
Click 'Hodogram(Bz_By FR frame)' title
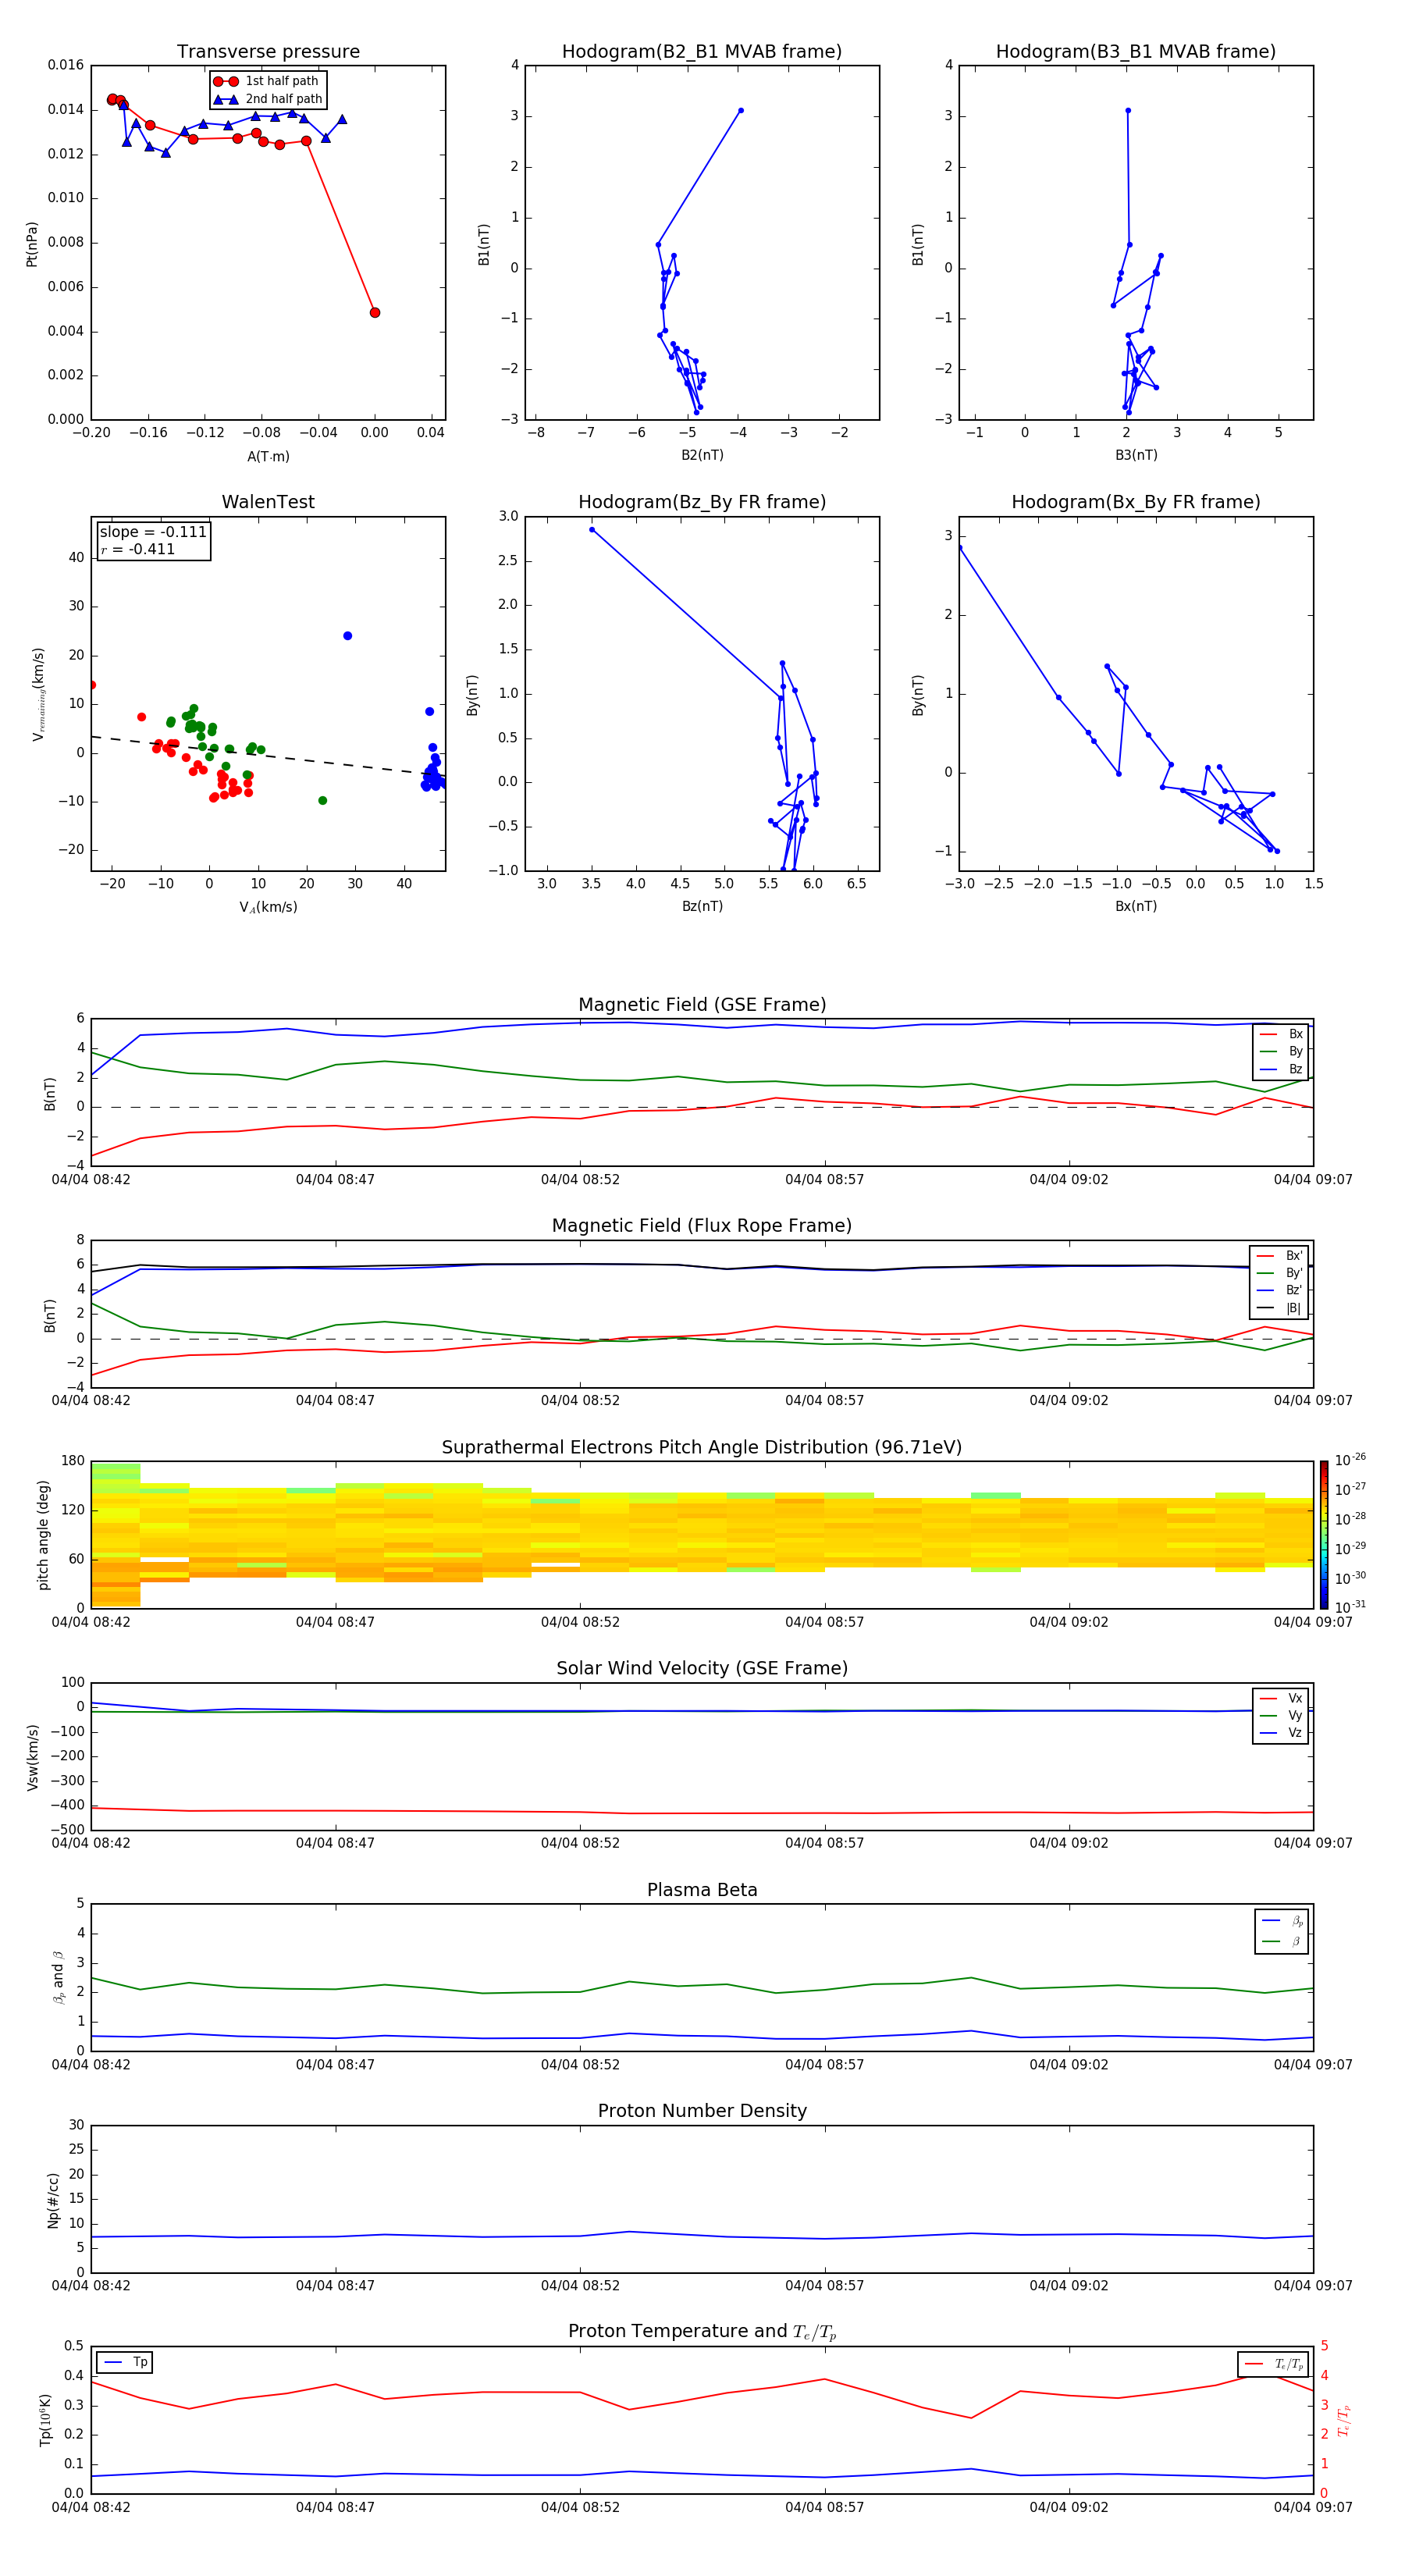(702, 502)
